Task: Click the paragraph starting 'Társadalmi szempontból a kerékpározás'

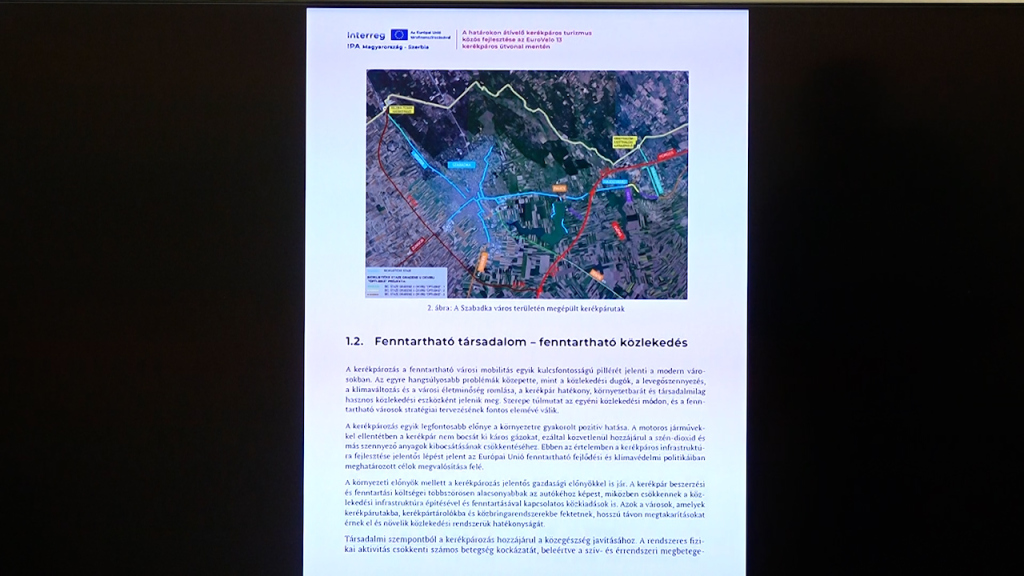Action: click(525, 545)
